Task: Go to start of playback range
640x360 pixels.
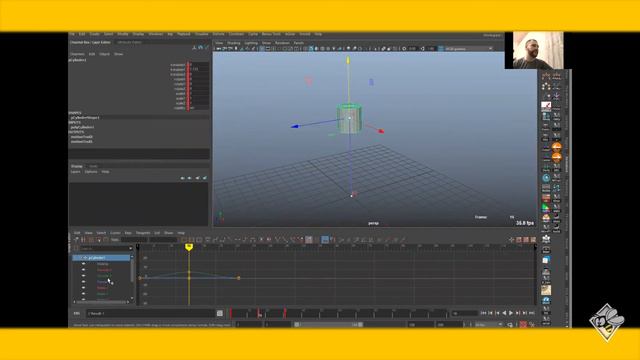Action: [x=483, y=313]
